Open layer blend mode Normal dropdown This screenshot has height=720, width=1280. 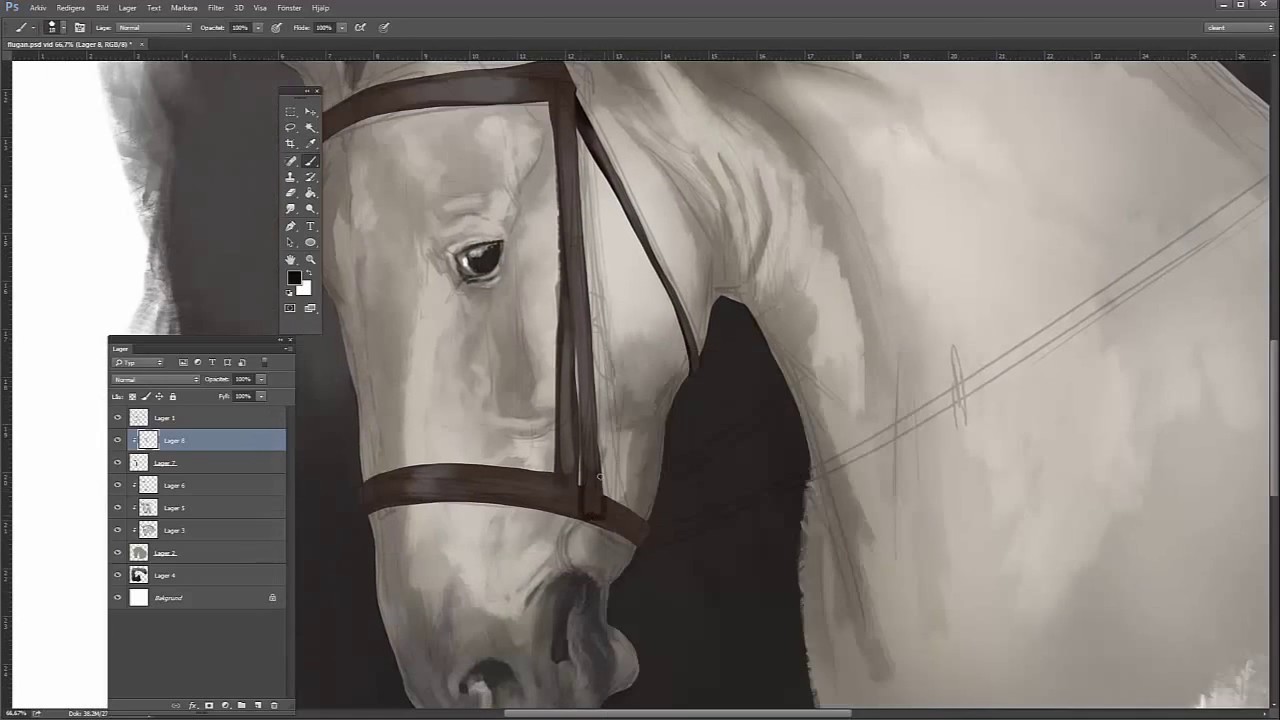(x=156, y=380)
